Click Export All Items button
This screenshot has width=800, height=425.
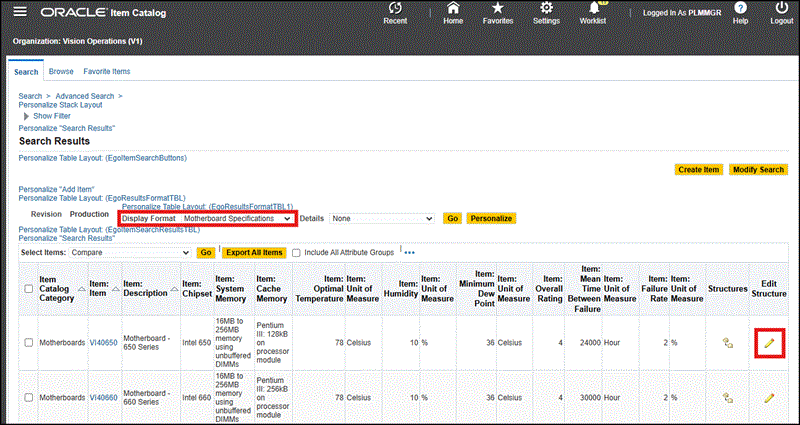pyautogui.click(x=254, y=253)
